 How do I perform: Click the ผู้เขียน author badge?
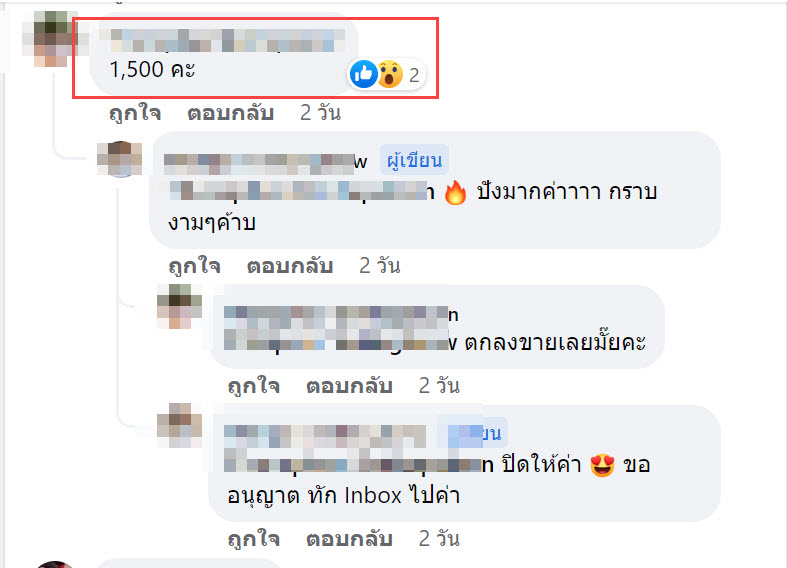[414, 161]
